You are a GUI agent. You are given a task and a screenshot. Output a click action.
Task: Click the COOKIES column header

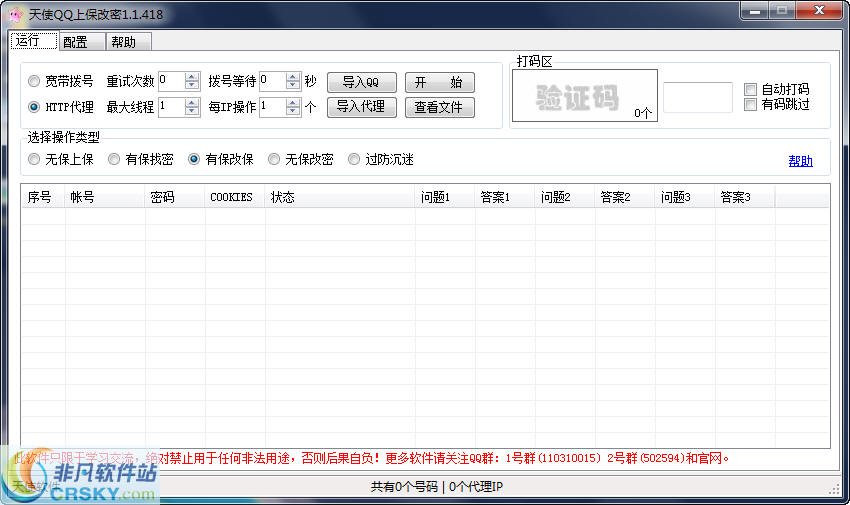click(235, 197)
